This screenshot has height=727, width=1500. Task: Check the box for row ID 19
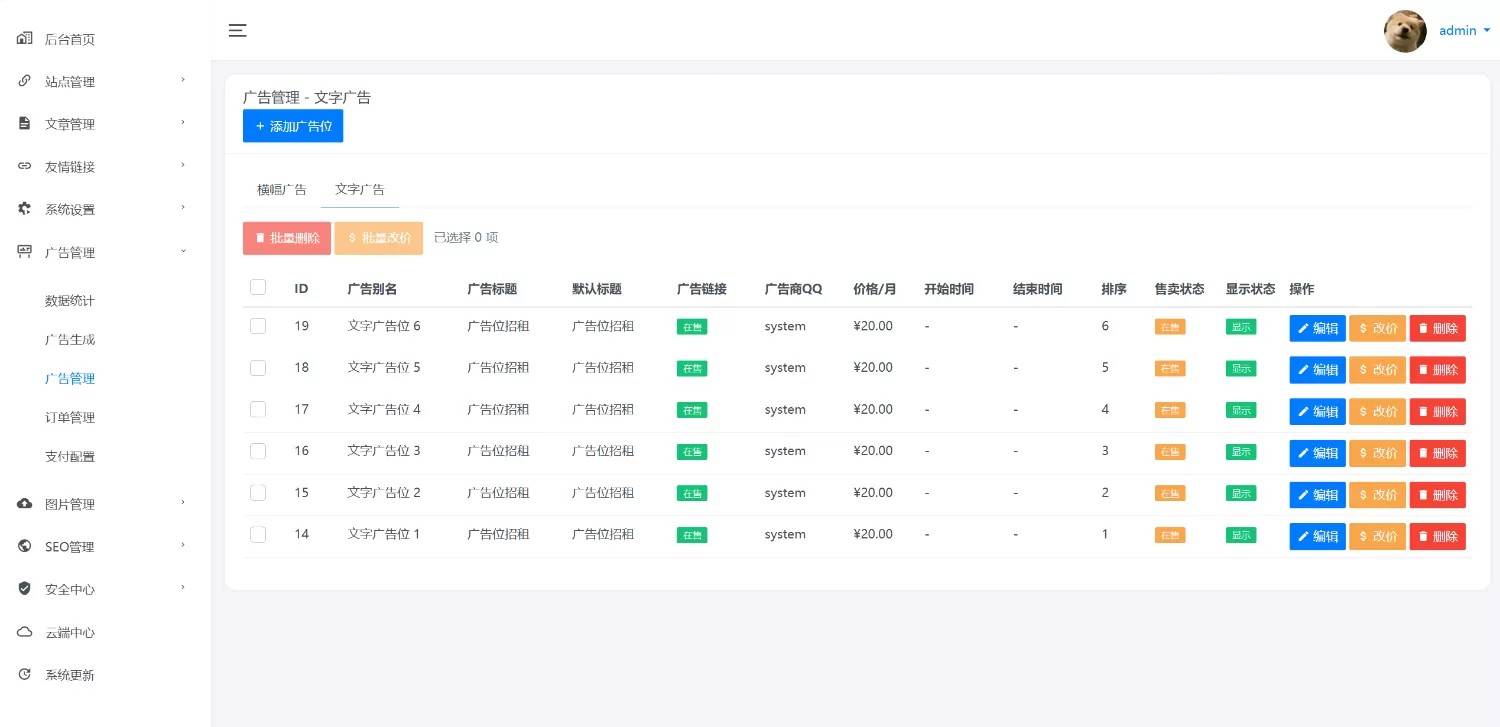[258, 326]
